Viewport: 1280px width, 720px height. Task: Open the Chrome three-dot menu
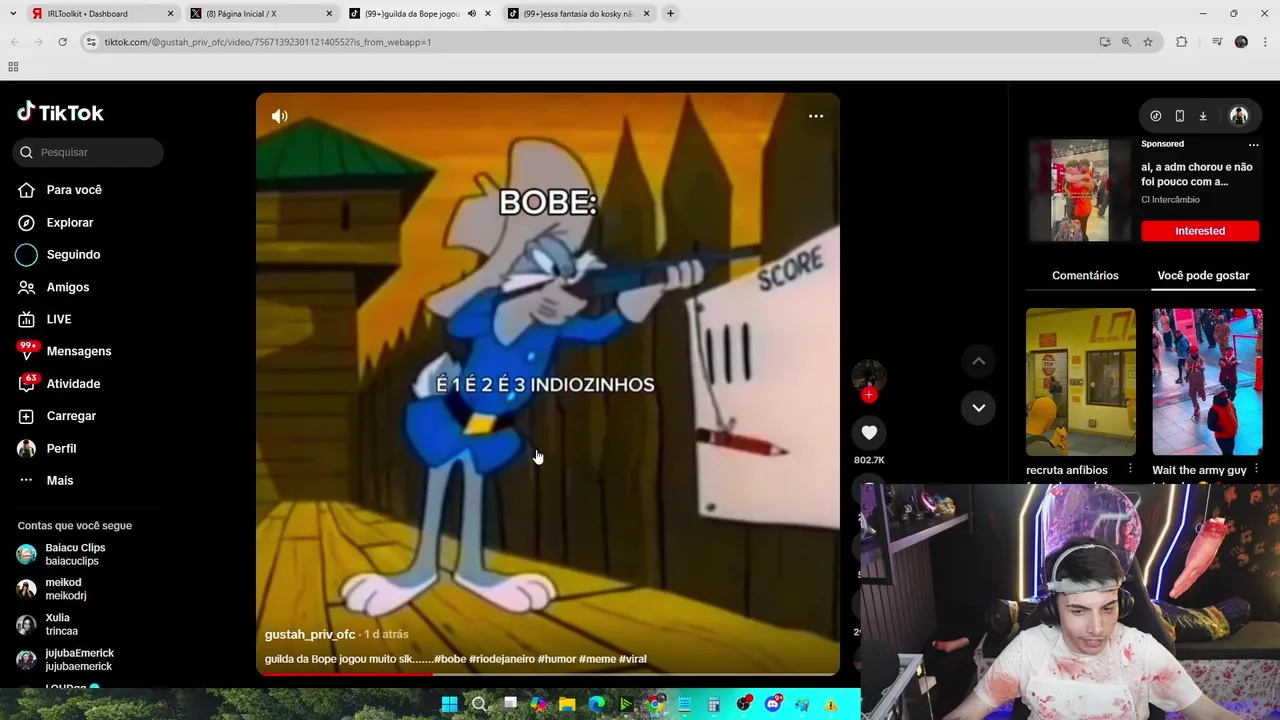coord(1266,42)
